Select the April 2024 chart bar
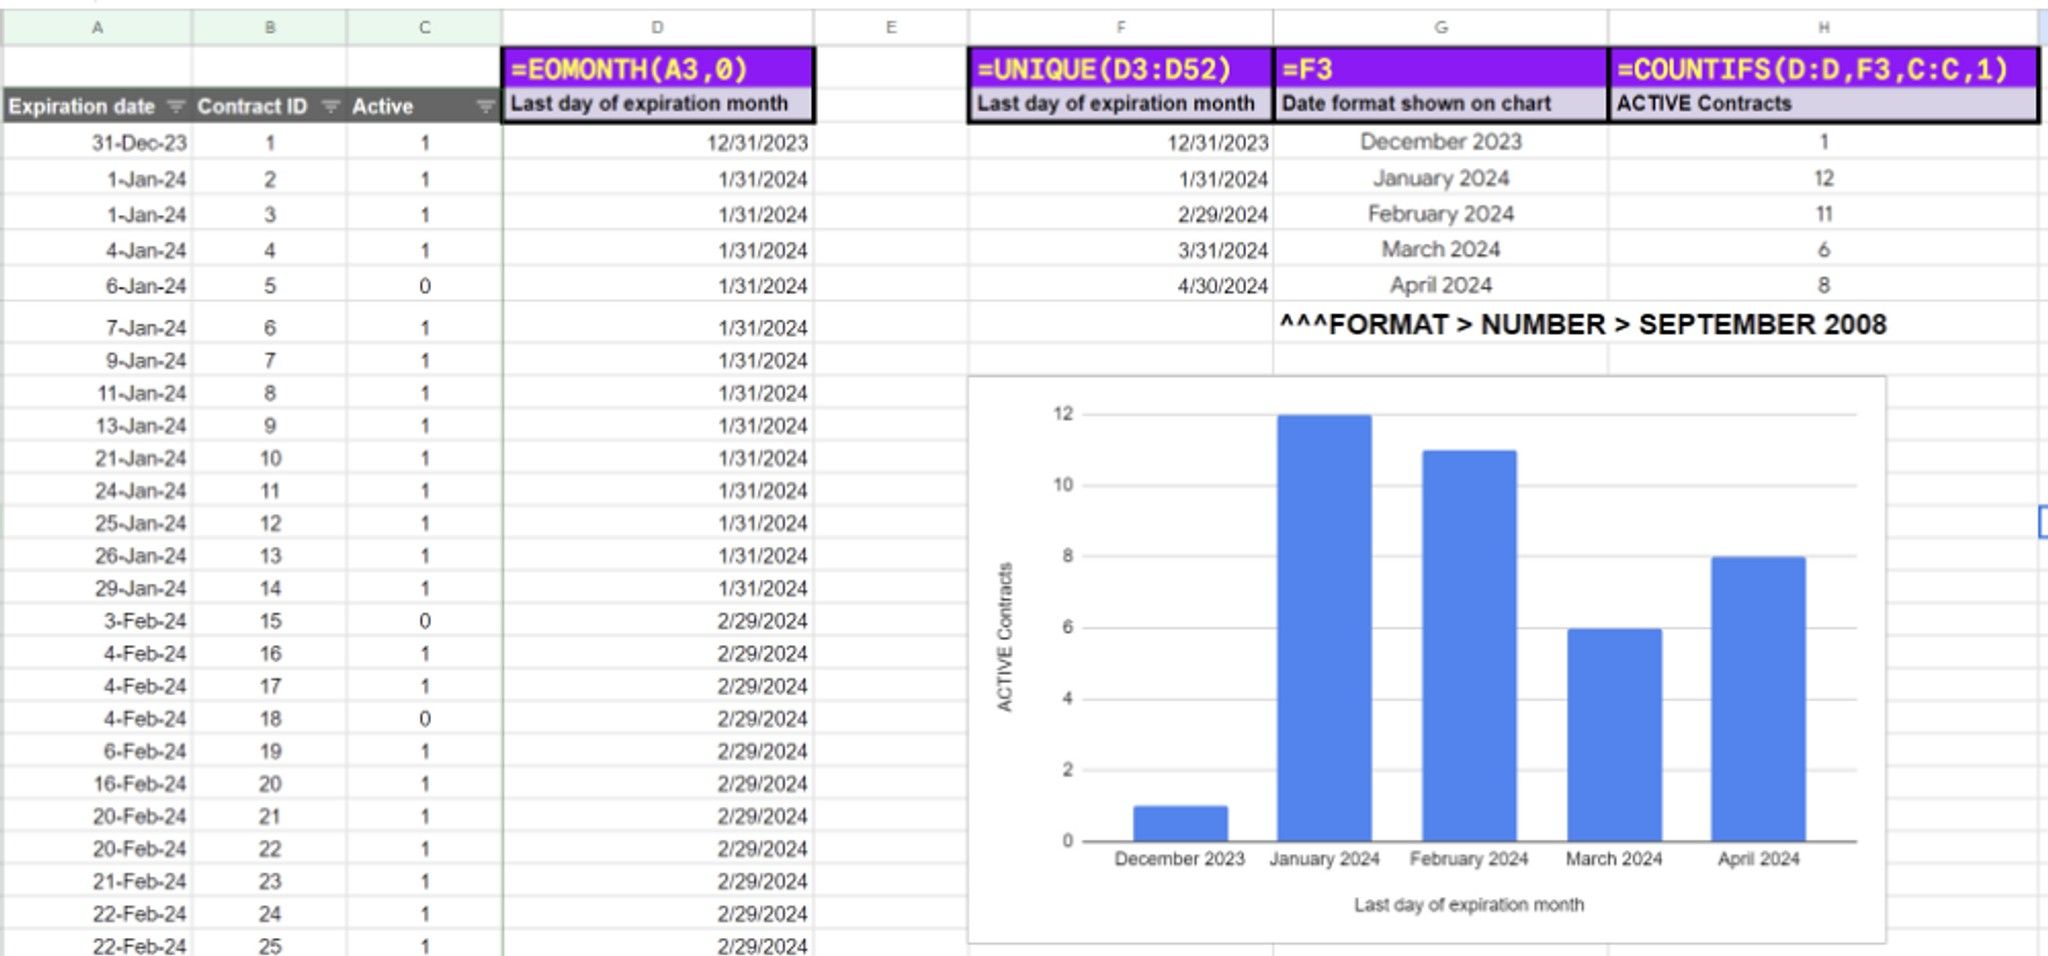Viewport: 2048px width, 956px height. pos(1758,699)
